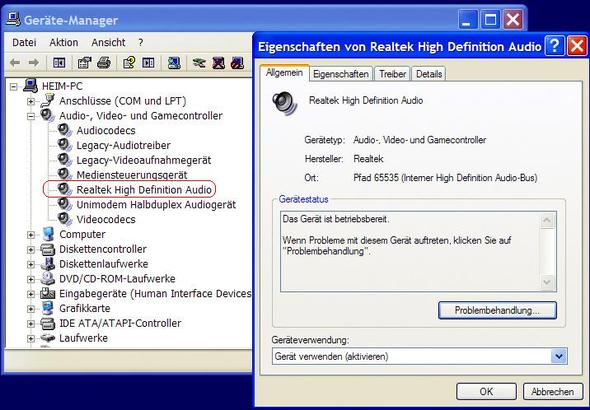Open the Geräteverwendung dropdown
590x410 pixels.
[559, 356]
